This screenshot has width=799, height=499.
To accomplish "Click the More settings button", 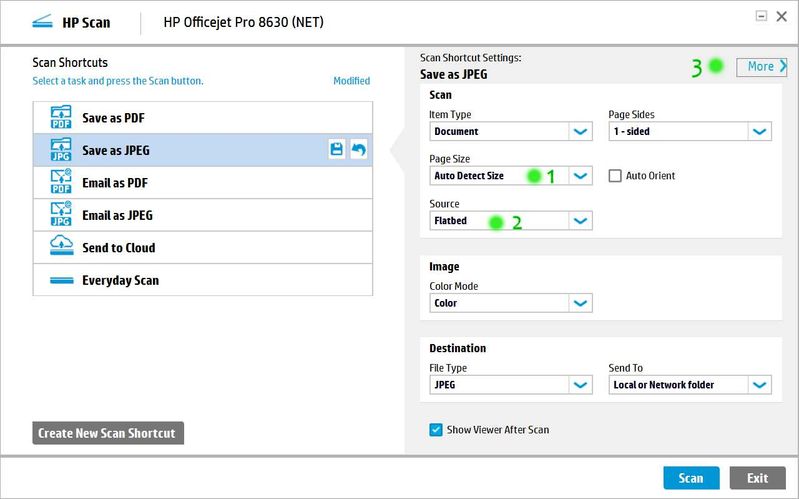I will click(762, 67).
